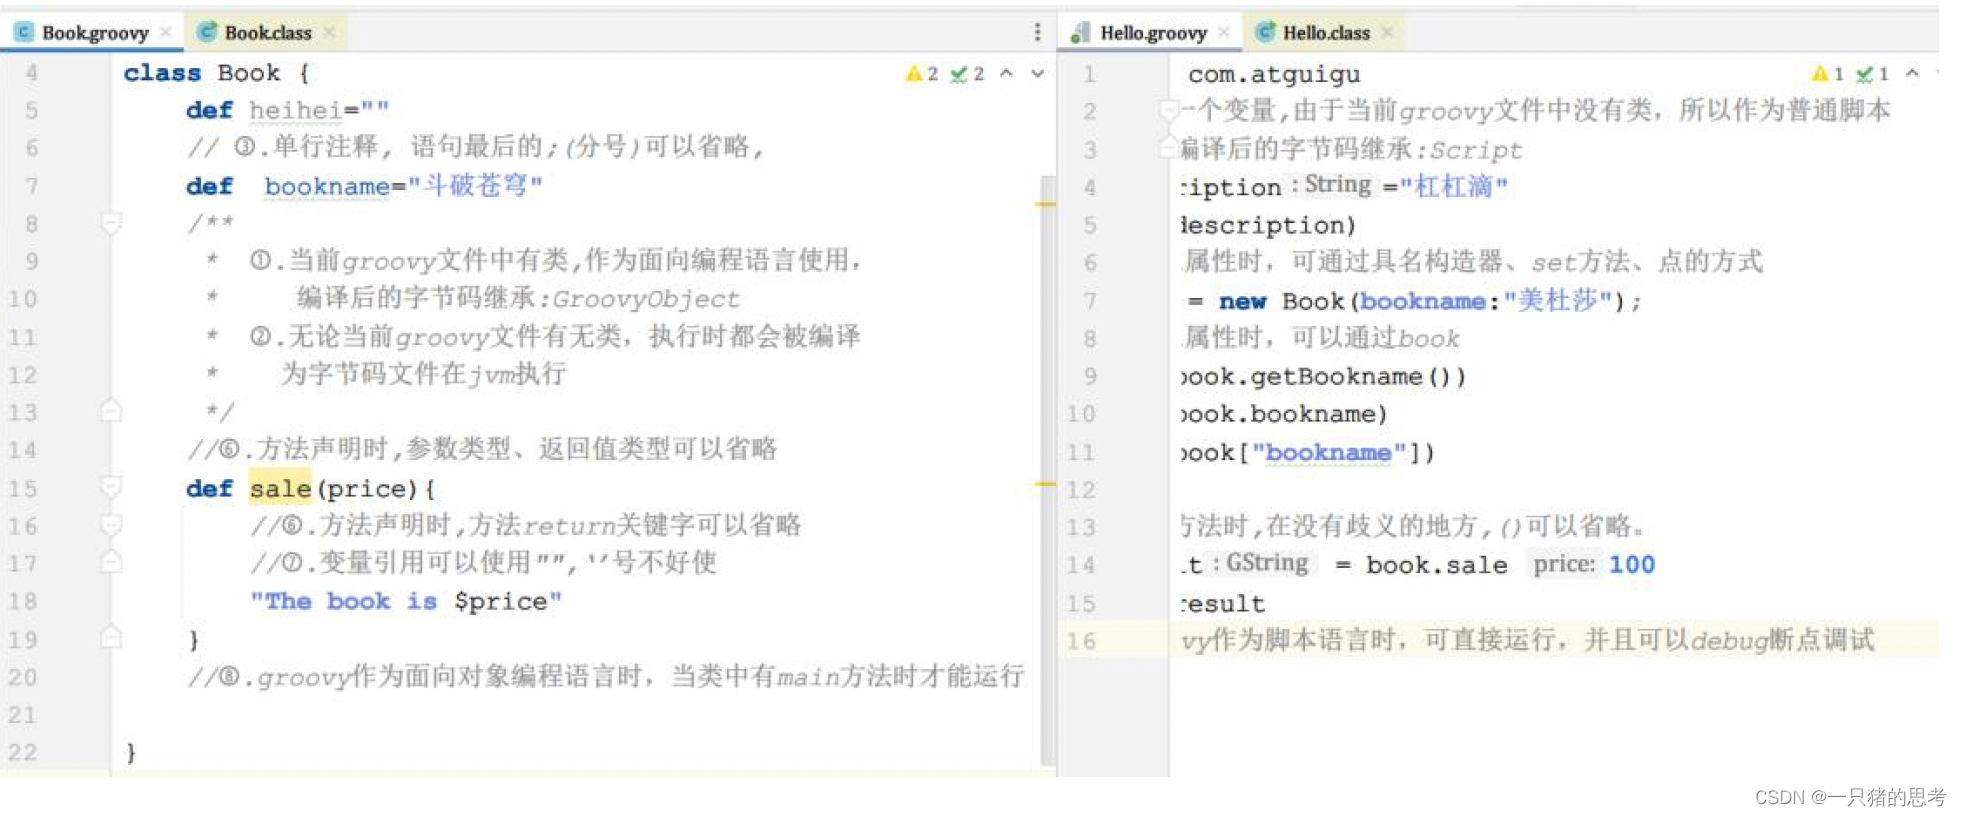Image resolution: width=1962 pixels, height=816 pixels.
Task: Click the closing brace on line 22
Action: pos(131,752)
